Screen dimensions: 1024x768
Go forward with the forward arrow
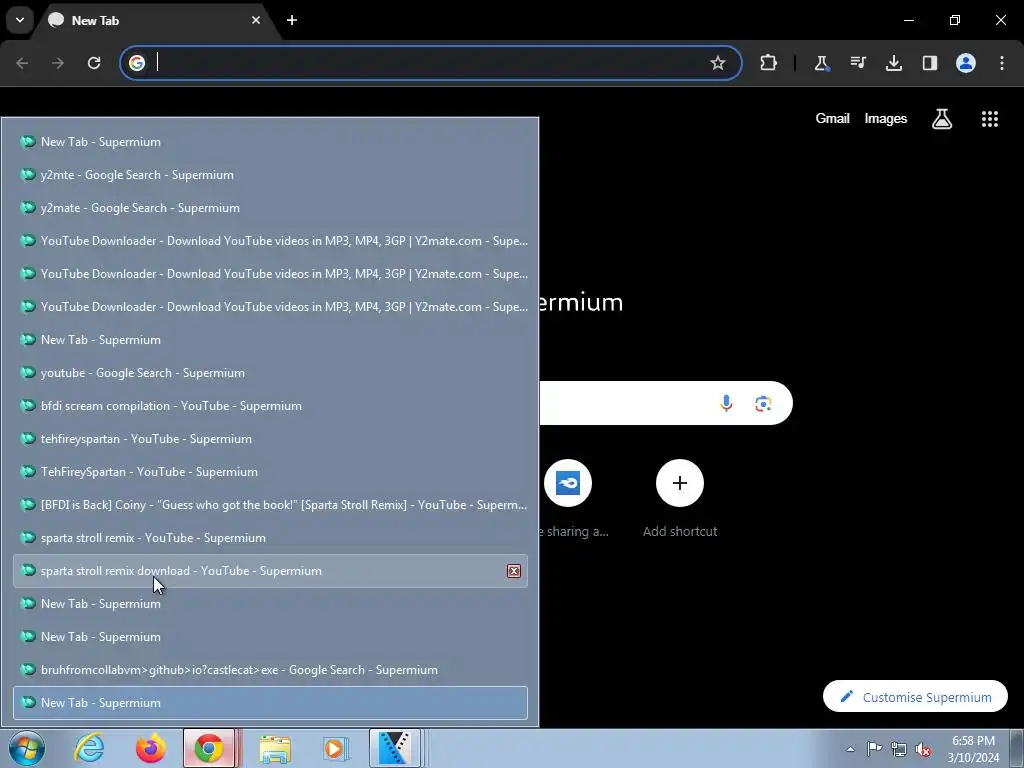(58, 63)
